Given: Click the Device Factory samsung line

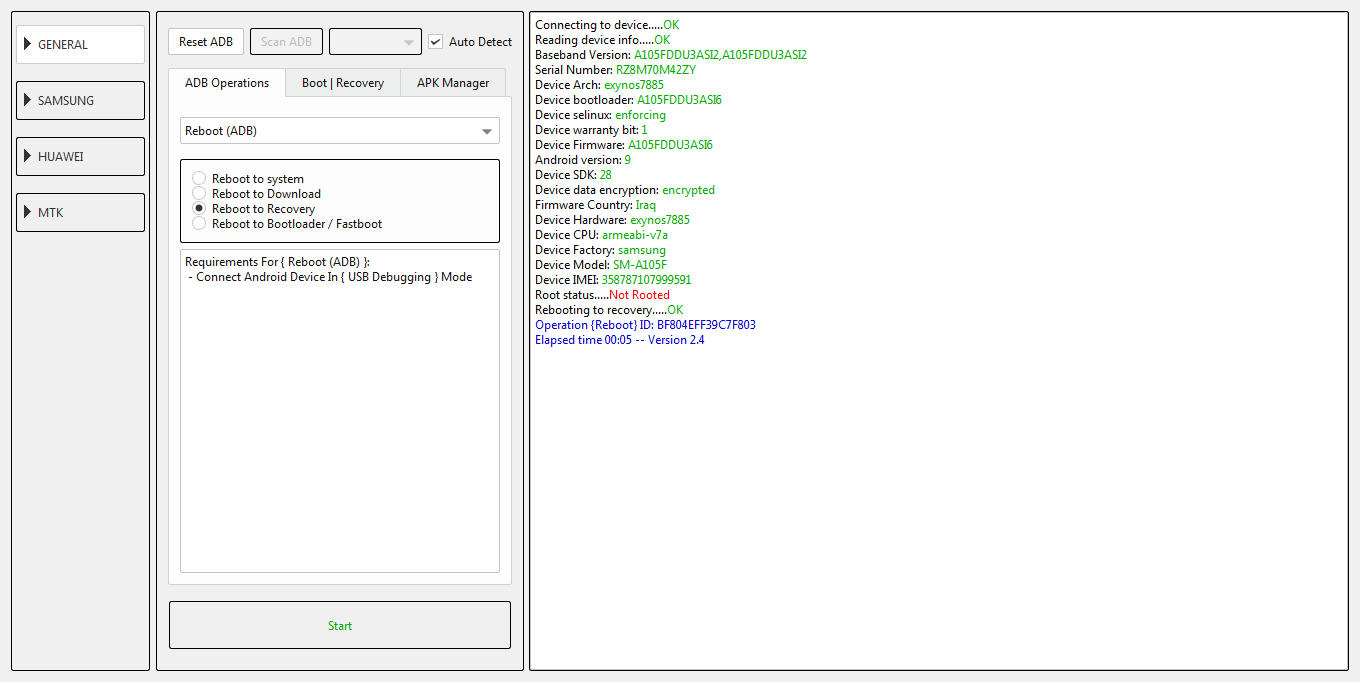Looking at the screenshot, I should pos(600,250).
